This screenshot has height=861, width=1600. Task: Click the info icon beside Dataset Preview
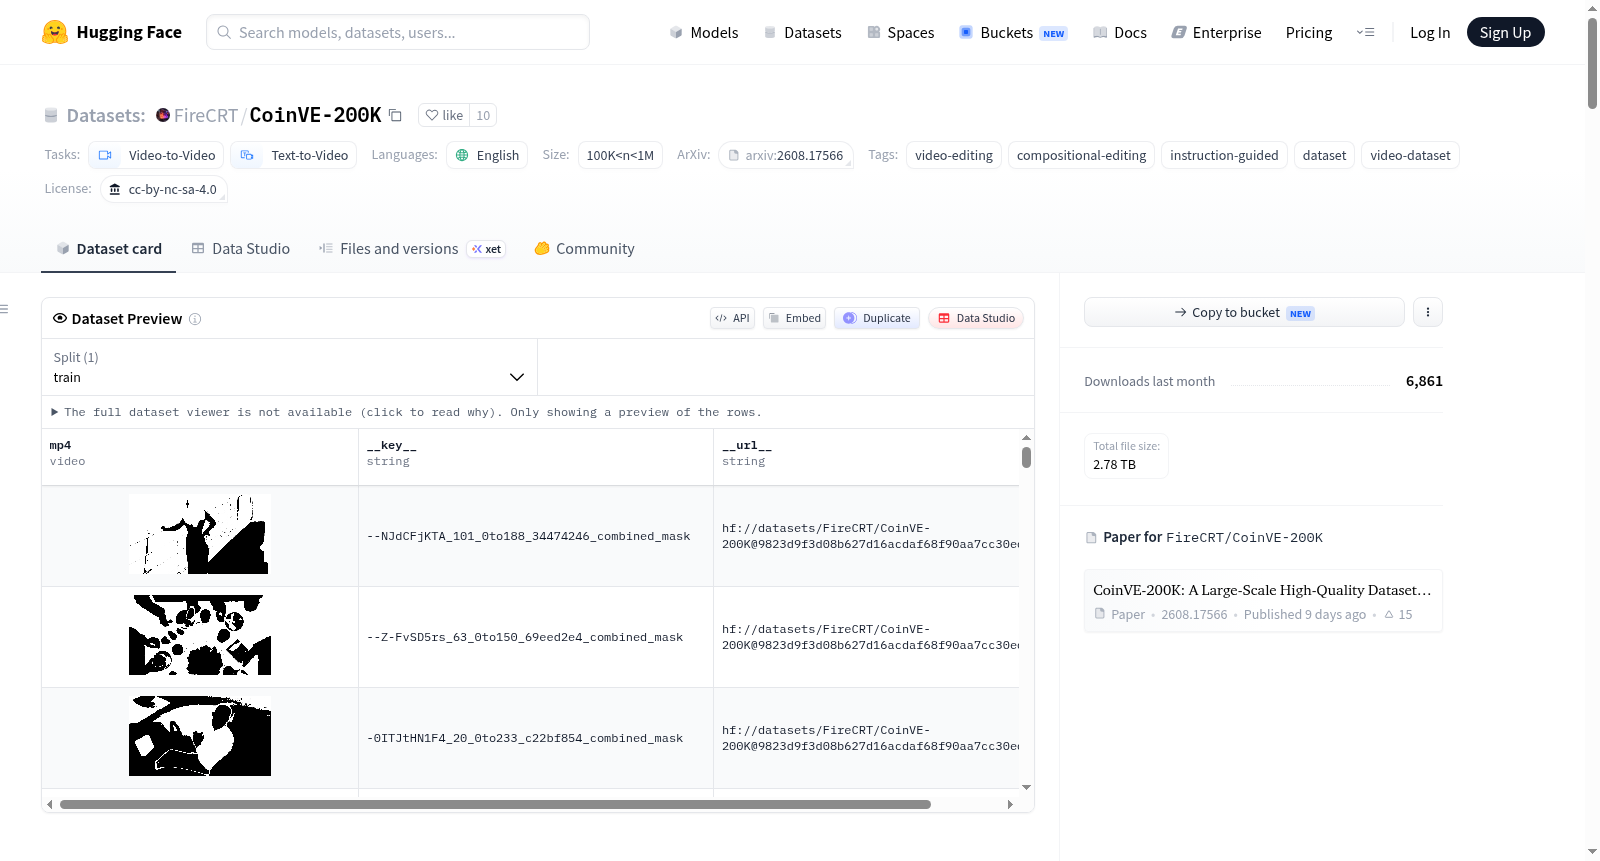click(195, 319)
